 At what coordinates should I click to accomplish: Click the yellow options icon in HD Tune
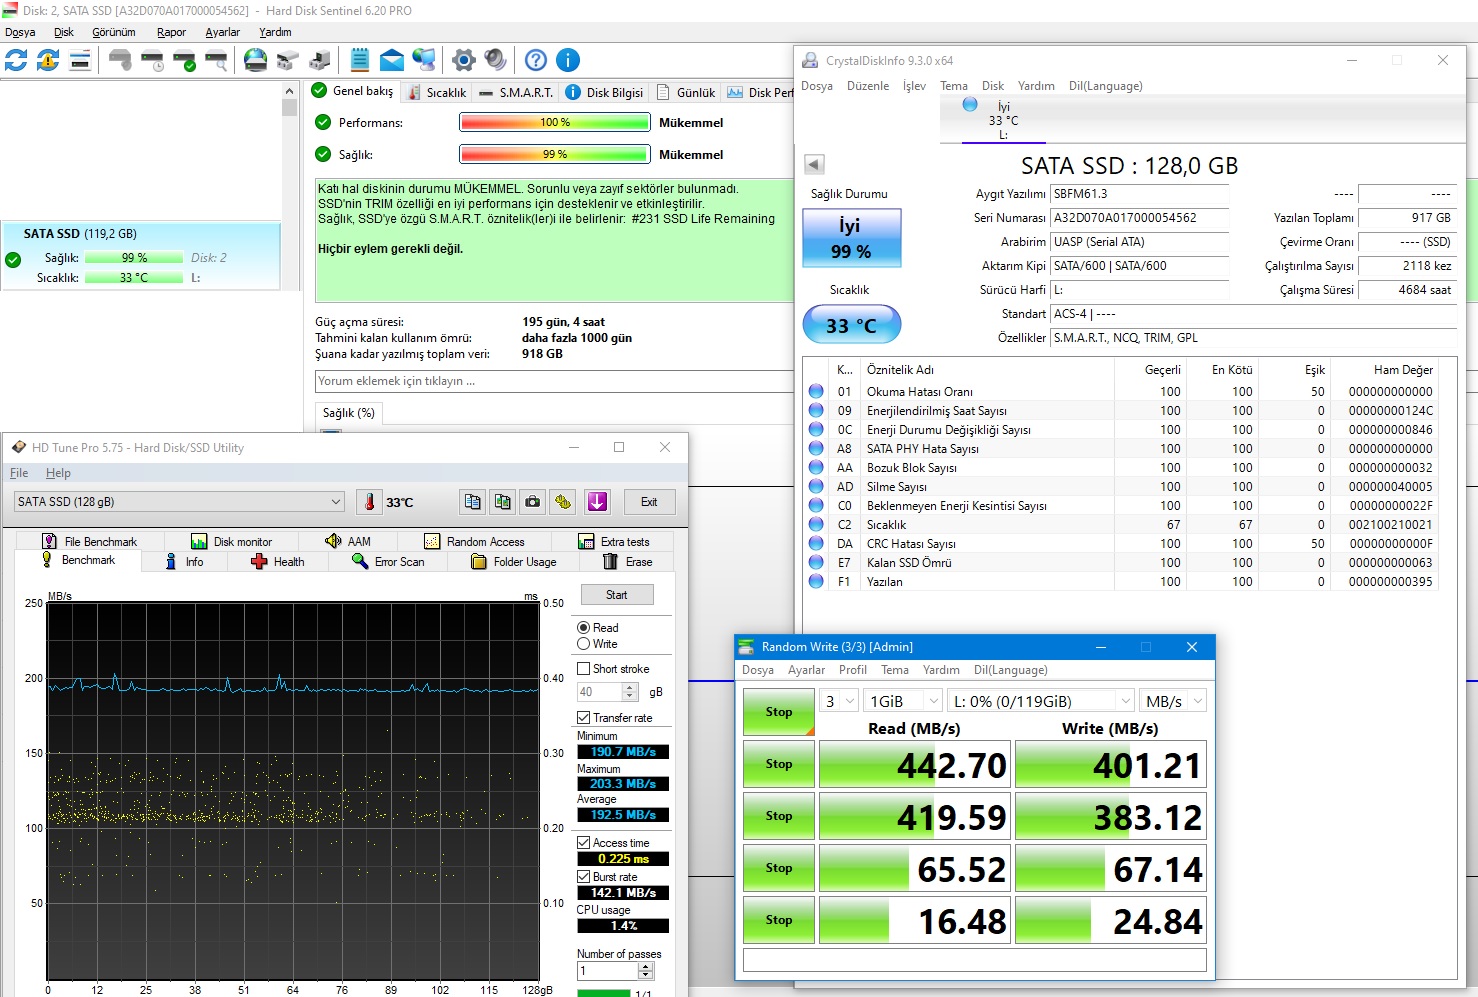point(563,502)
